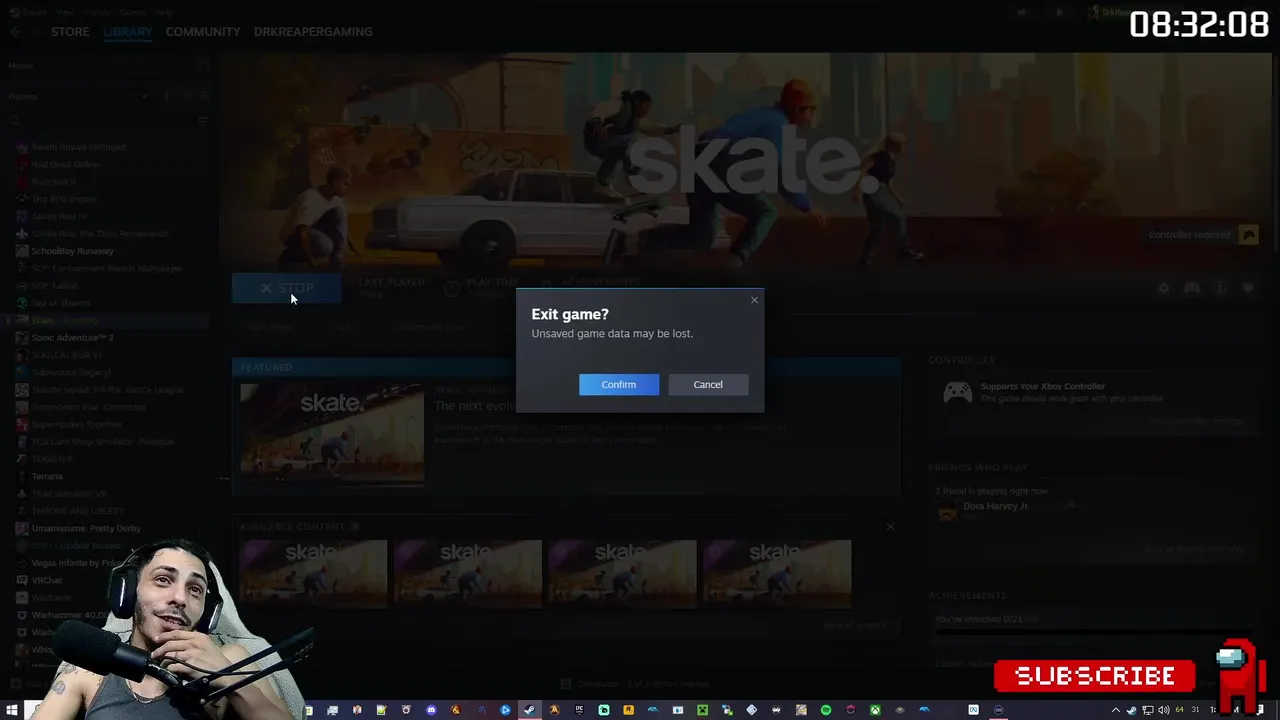Switch to the LIBRARY tab
Image resolution: width=1280 pixels, height=720 pixels.
(127, 32)
